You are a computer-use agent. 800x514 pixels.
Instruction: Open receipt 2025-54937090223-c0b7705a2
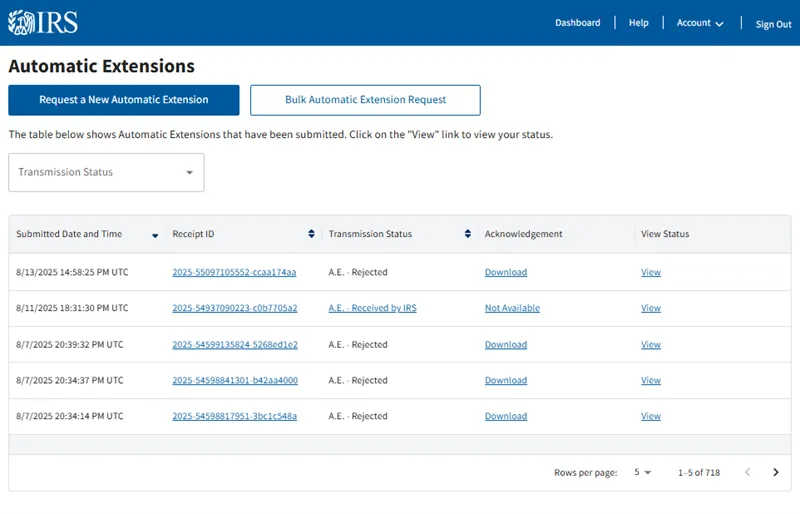[235, 308]
